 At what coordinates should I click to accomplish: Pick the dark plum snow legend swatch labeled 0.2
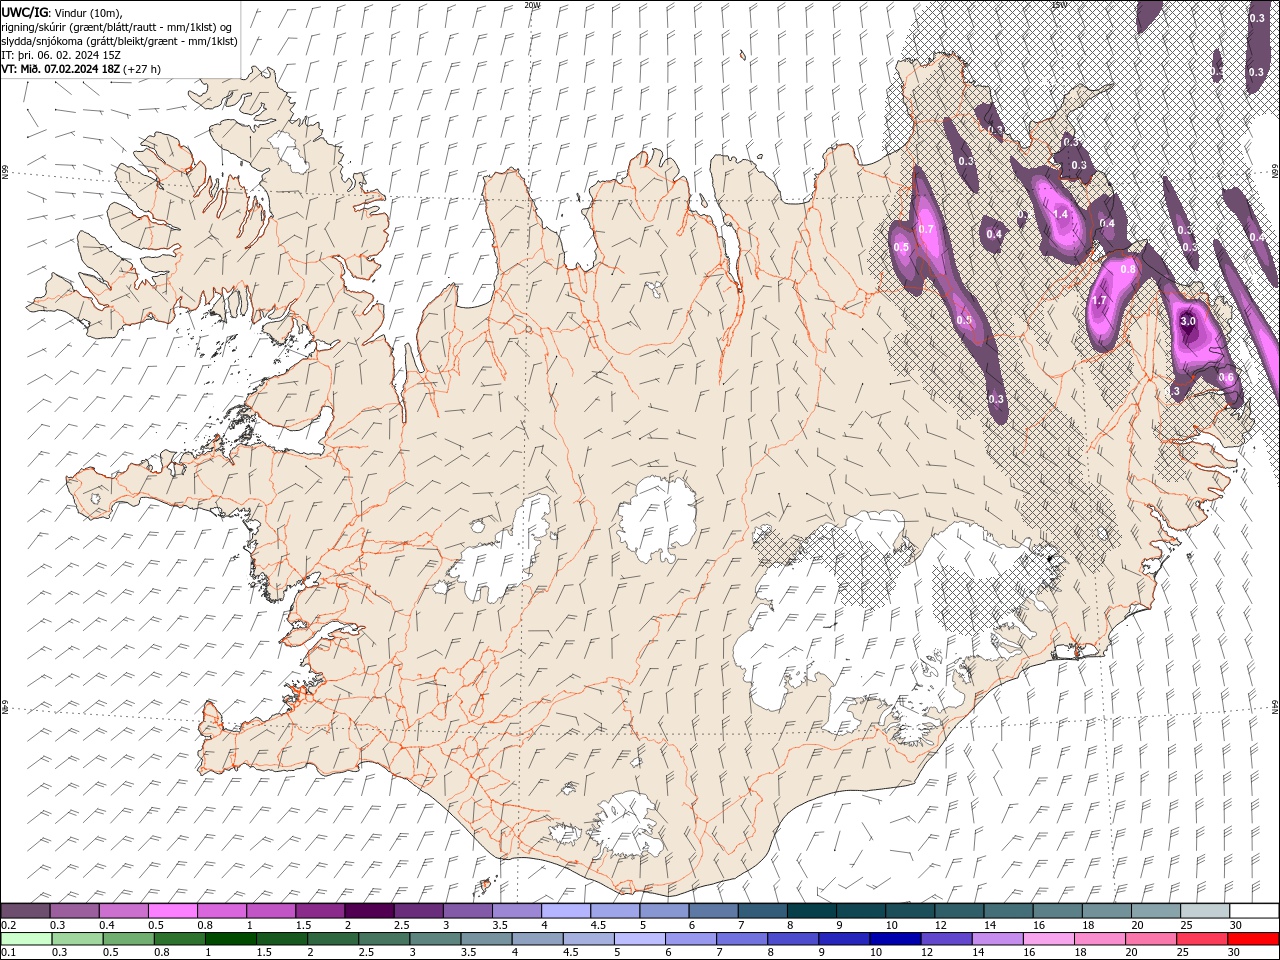[x=25, y=911]
